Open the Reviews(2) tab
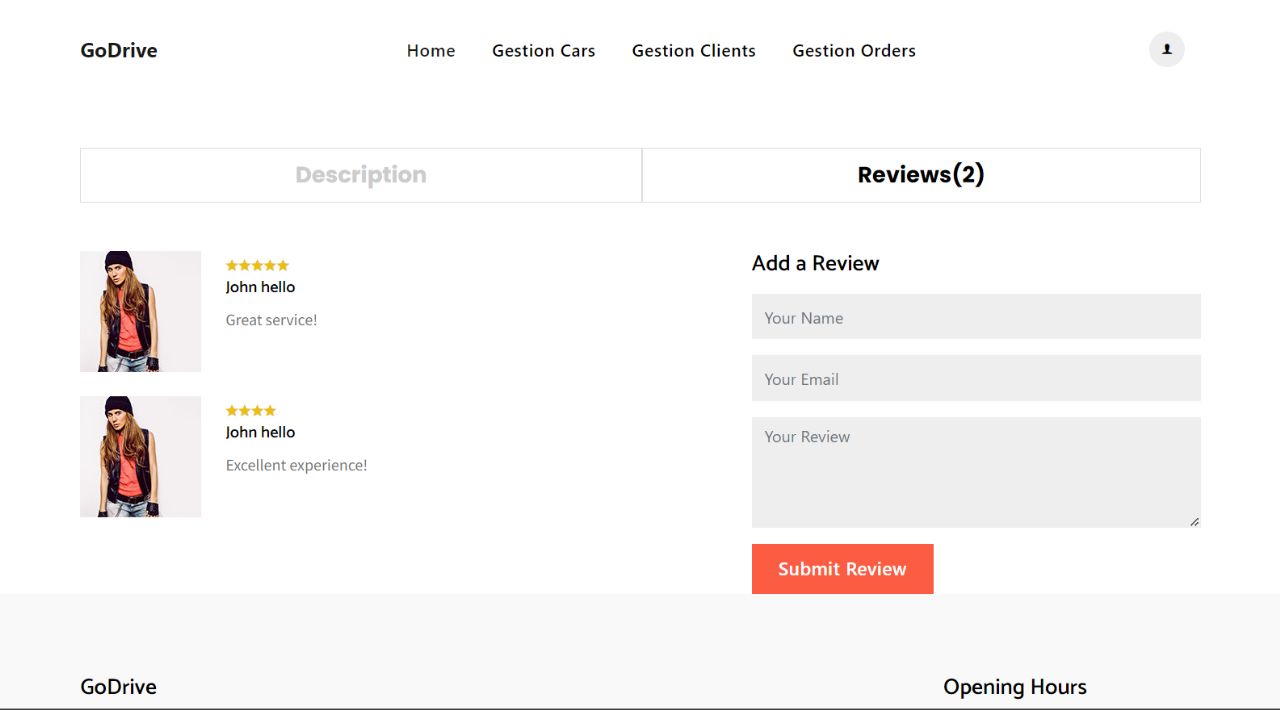 click(920, 174)
